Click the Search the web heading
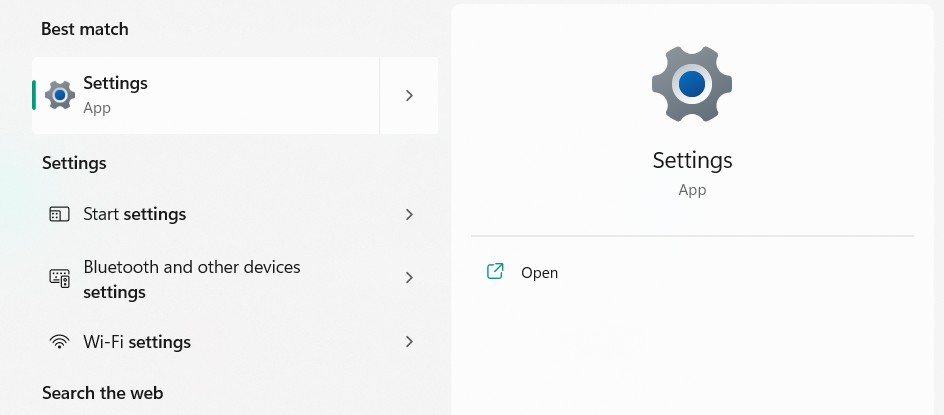944x415 pixels. [102, 393]
